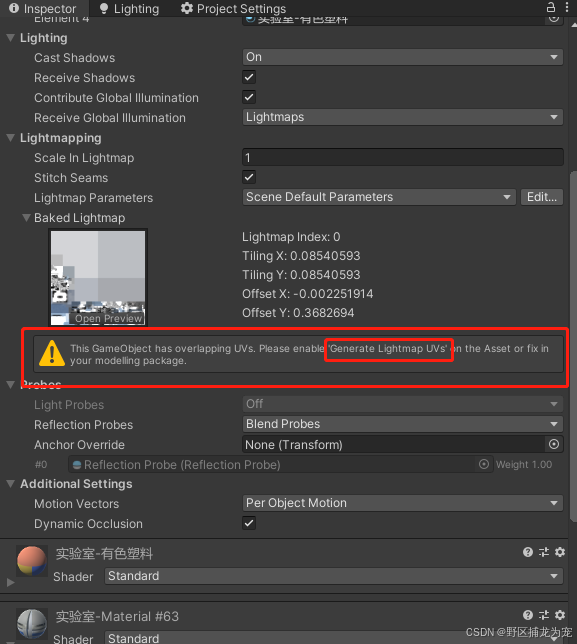The width and height of the screenshot is (577, 644).
Task: Click the Offset Y: 0.3682694 value
Action: [298, 313]
